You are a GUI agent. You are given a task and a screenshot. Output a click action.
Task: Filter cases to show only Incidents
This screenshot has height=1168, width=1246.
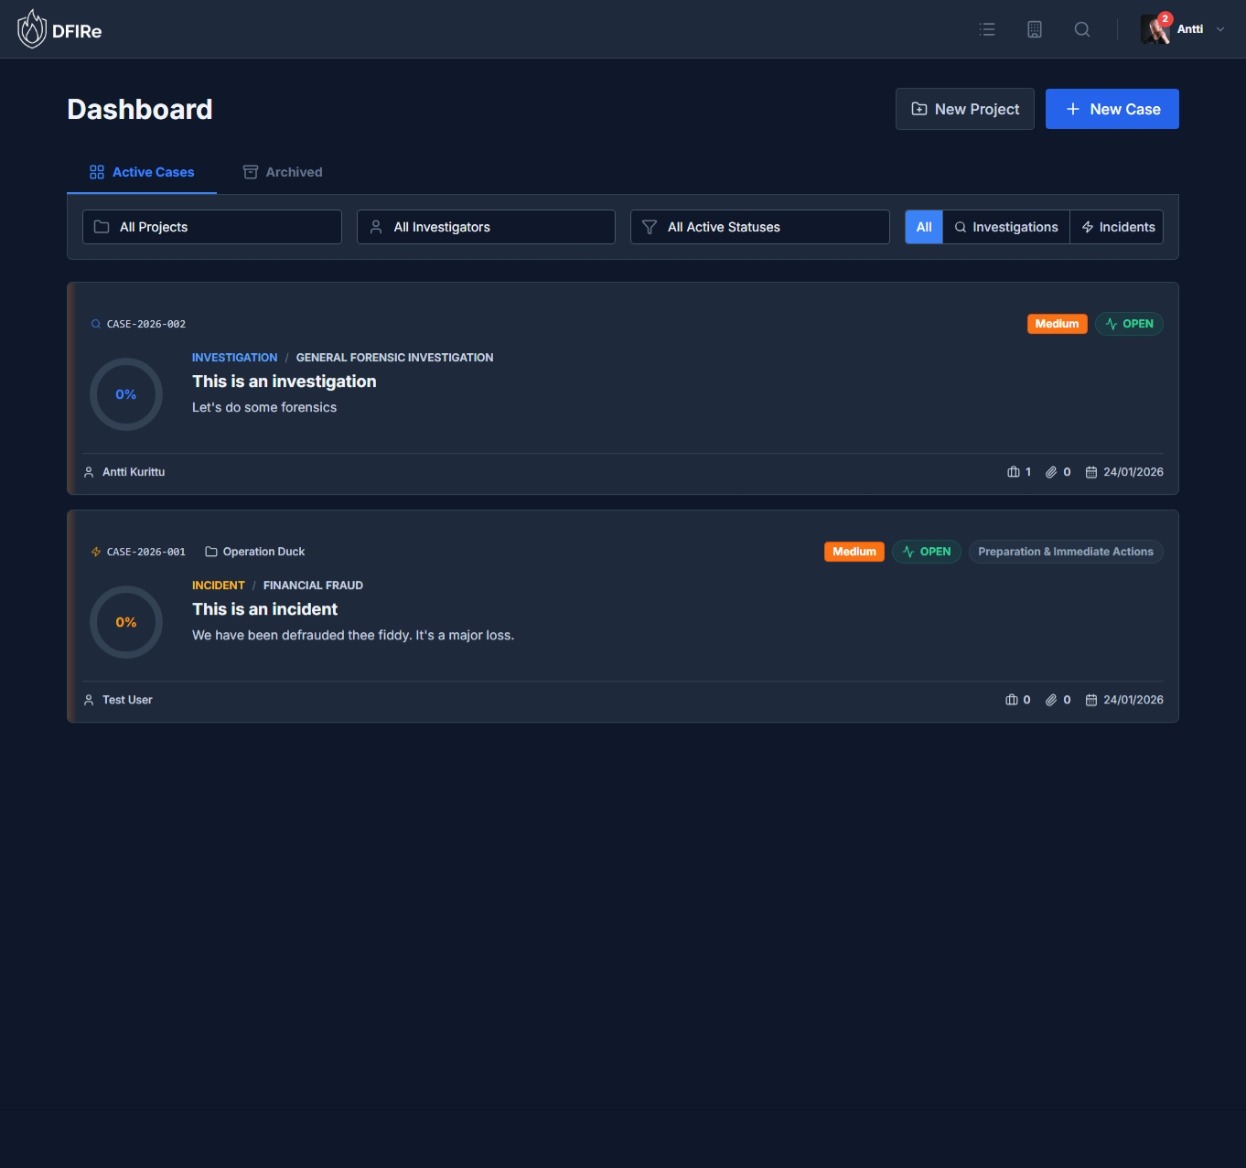coord(1117,227)
